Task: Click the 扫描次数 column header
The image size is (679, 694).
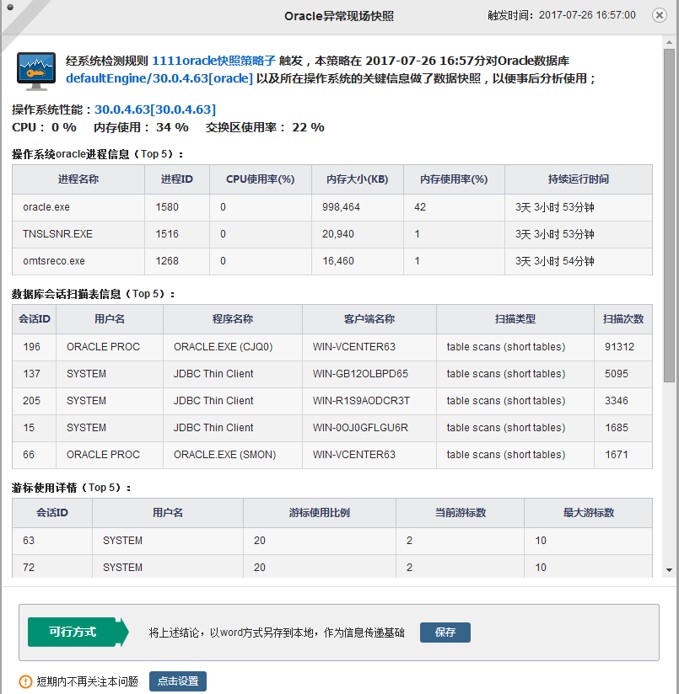Action: pos(622,319)
